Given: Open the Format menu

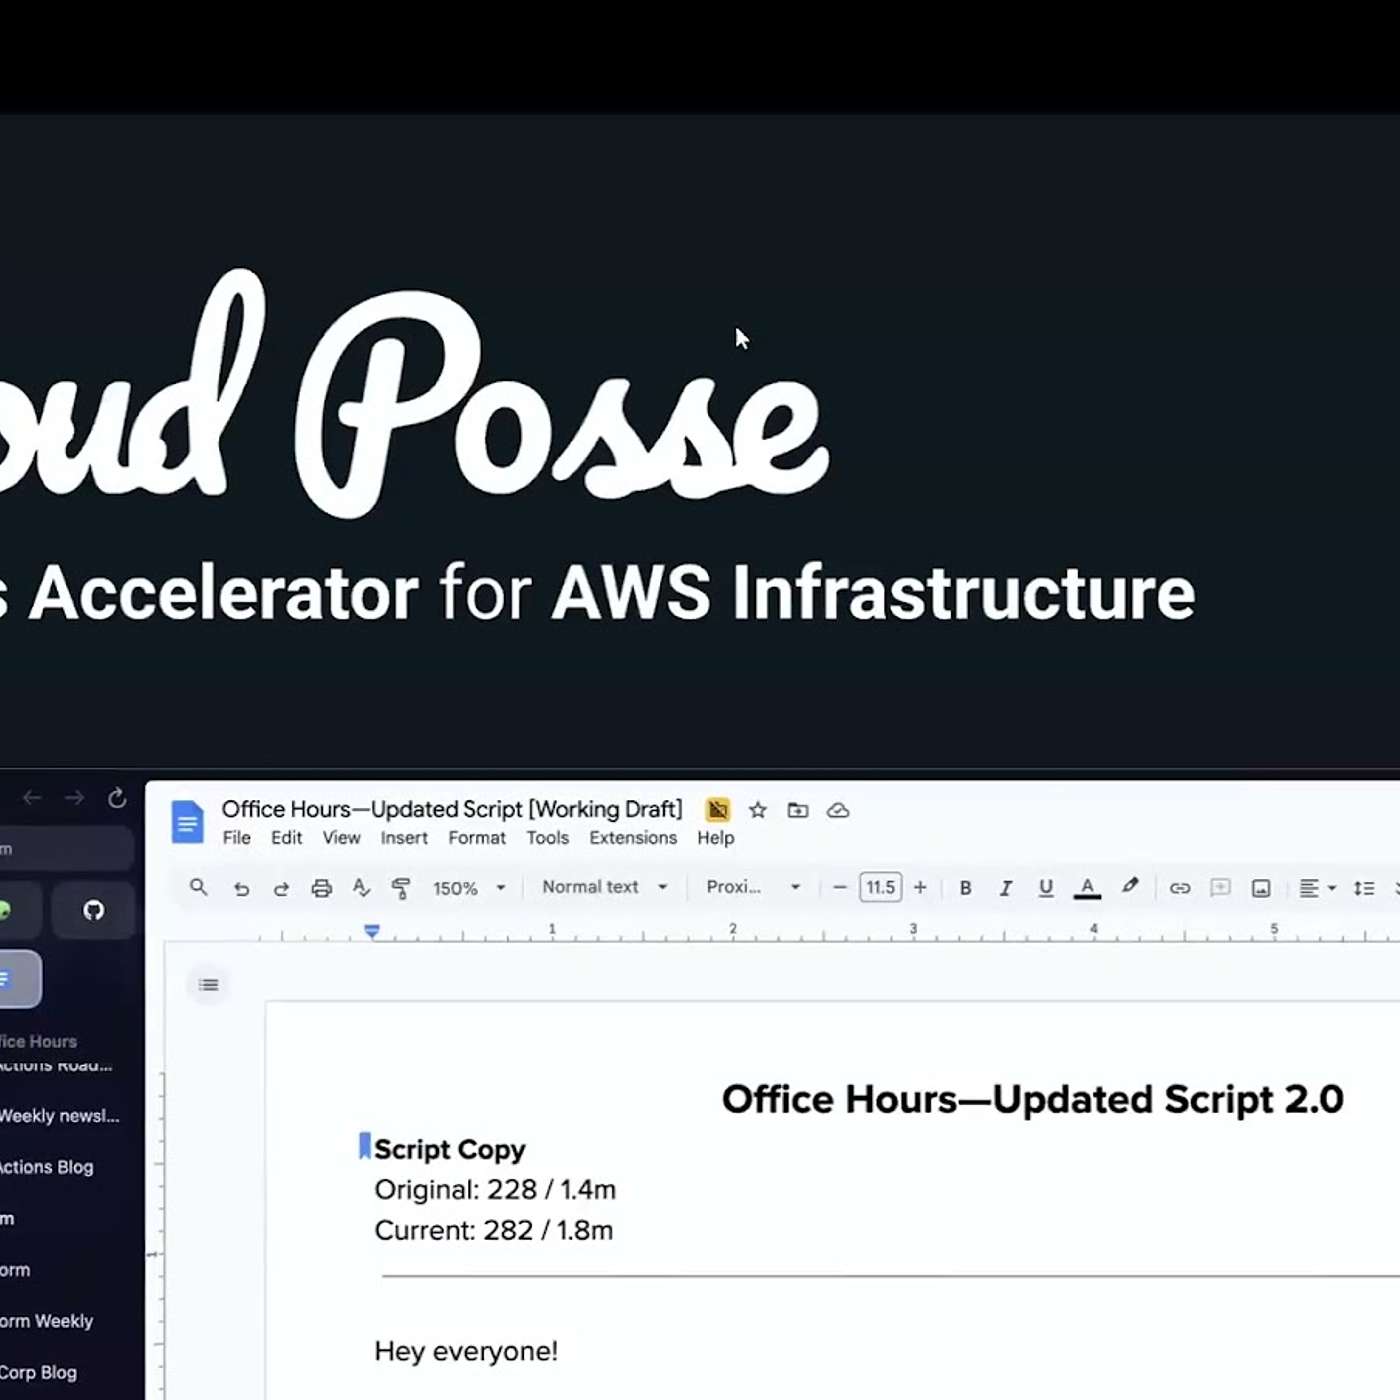Looking at the screenshot, I should pos(476,838).
